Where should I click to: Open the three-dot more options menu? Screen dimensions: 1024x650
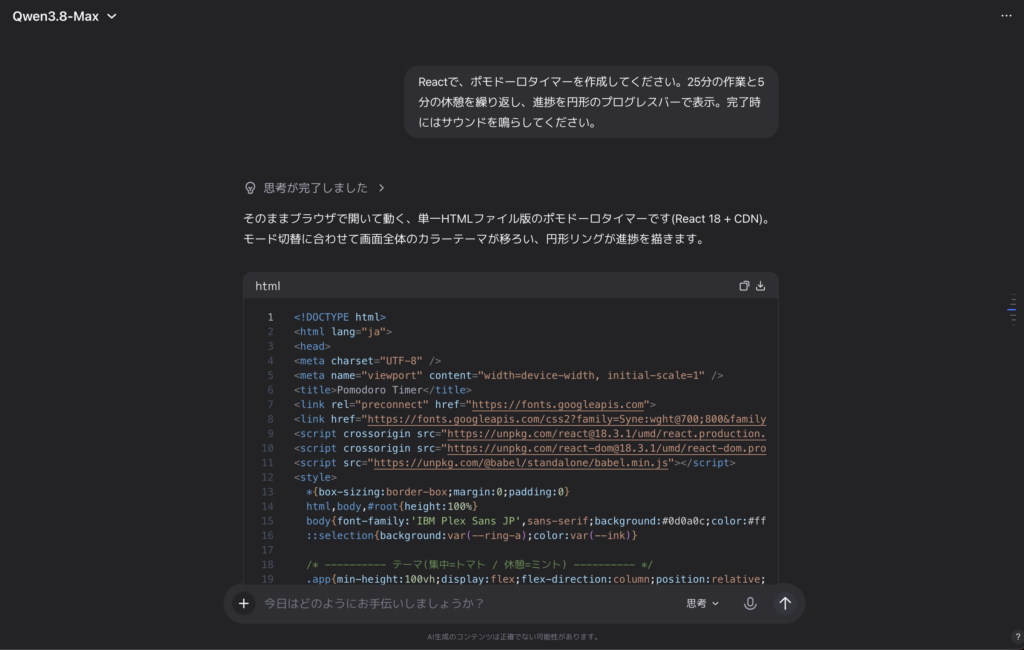1006,16
